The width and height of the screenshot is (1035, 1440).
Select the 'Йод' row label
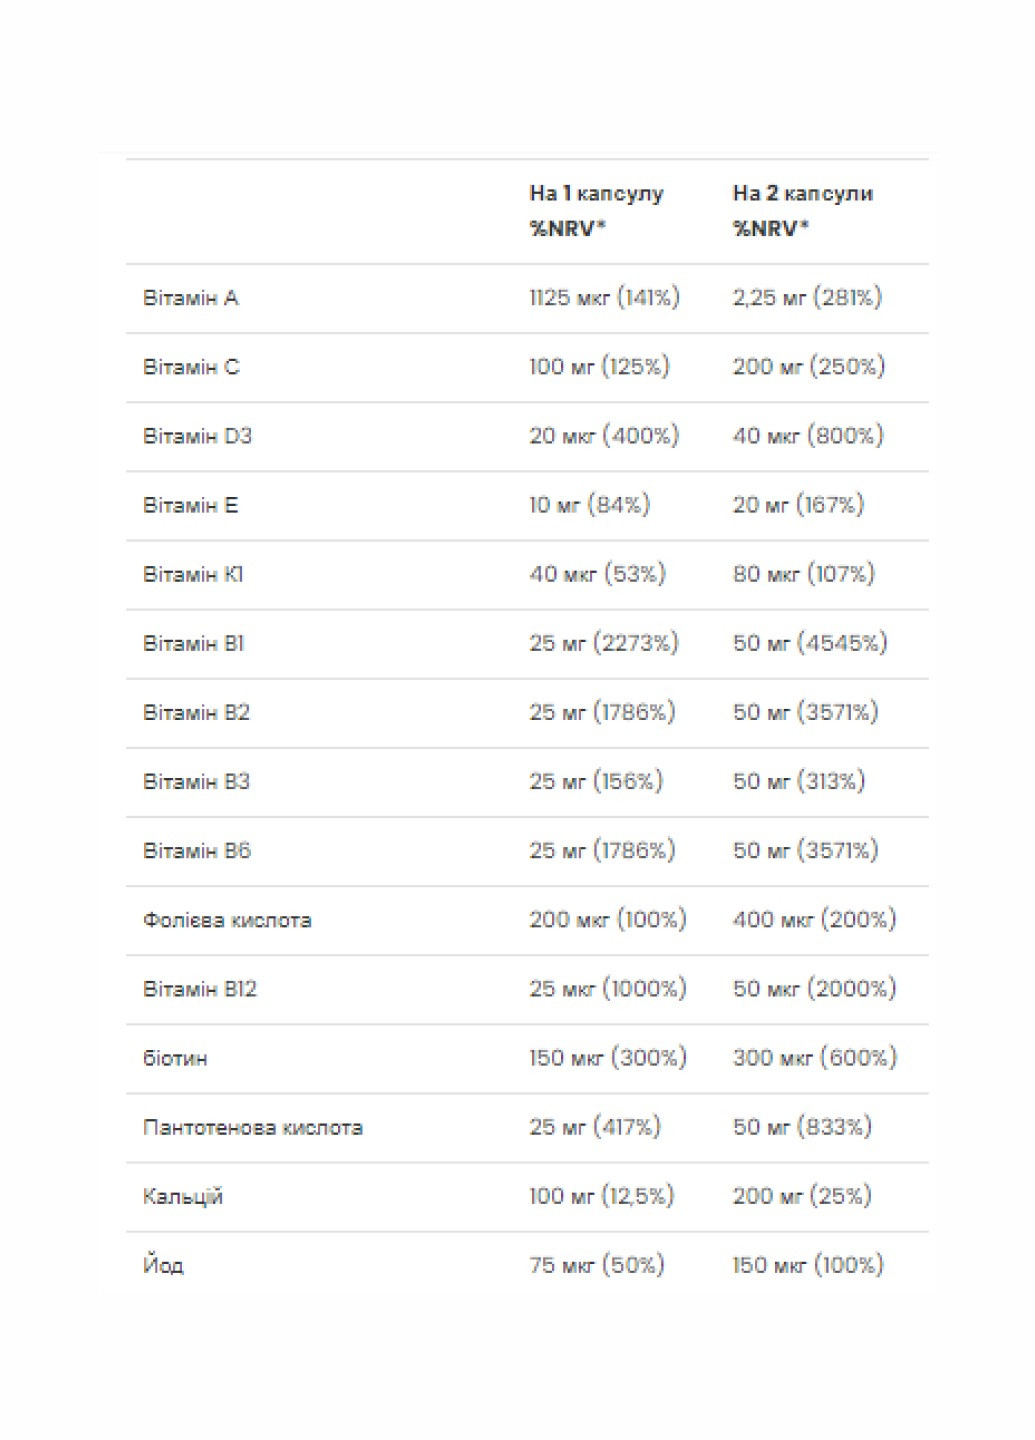163,1265
